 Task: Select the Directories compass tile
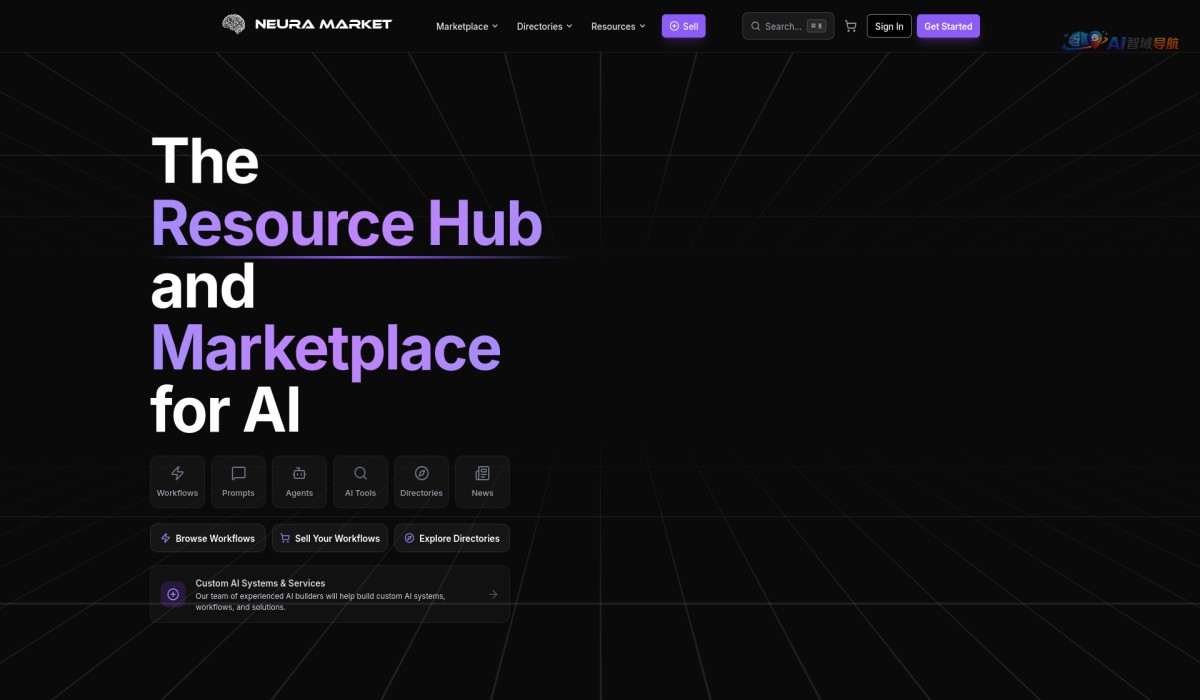point(421,482)
